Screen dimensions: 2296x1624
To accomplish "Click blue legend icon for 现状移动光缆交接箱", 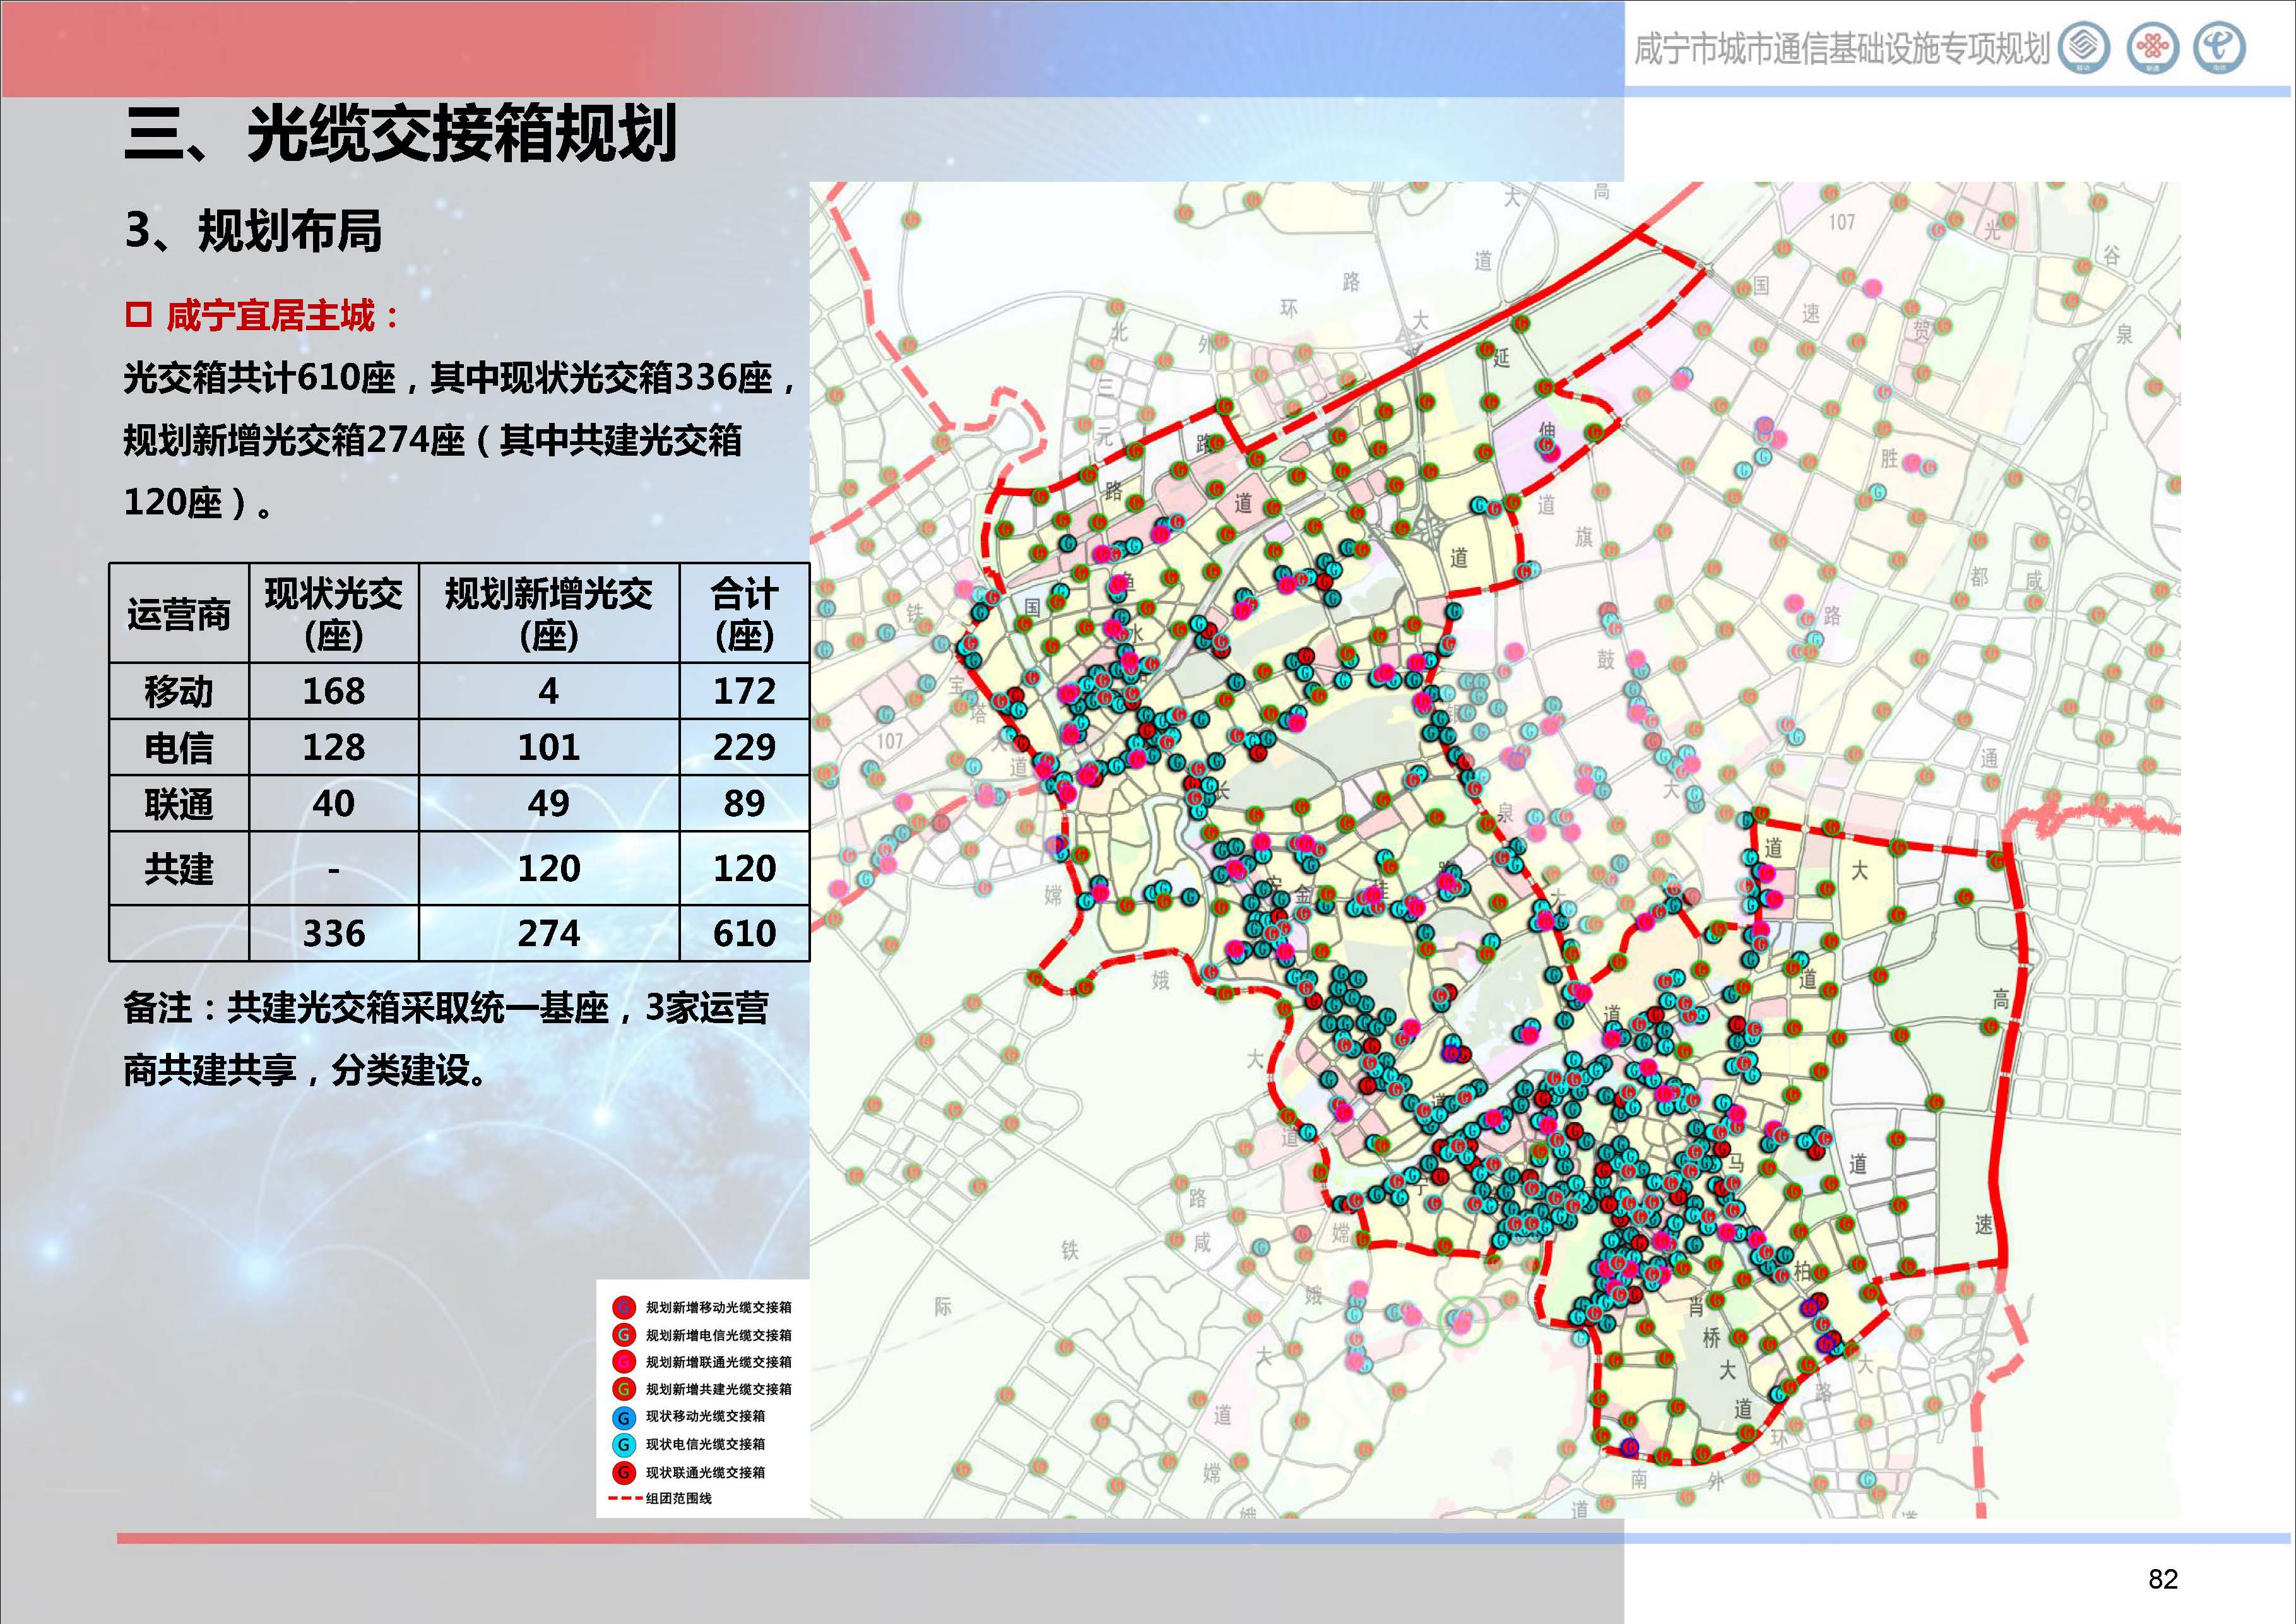I will 624,1417.
